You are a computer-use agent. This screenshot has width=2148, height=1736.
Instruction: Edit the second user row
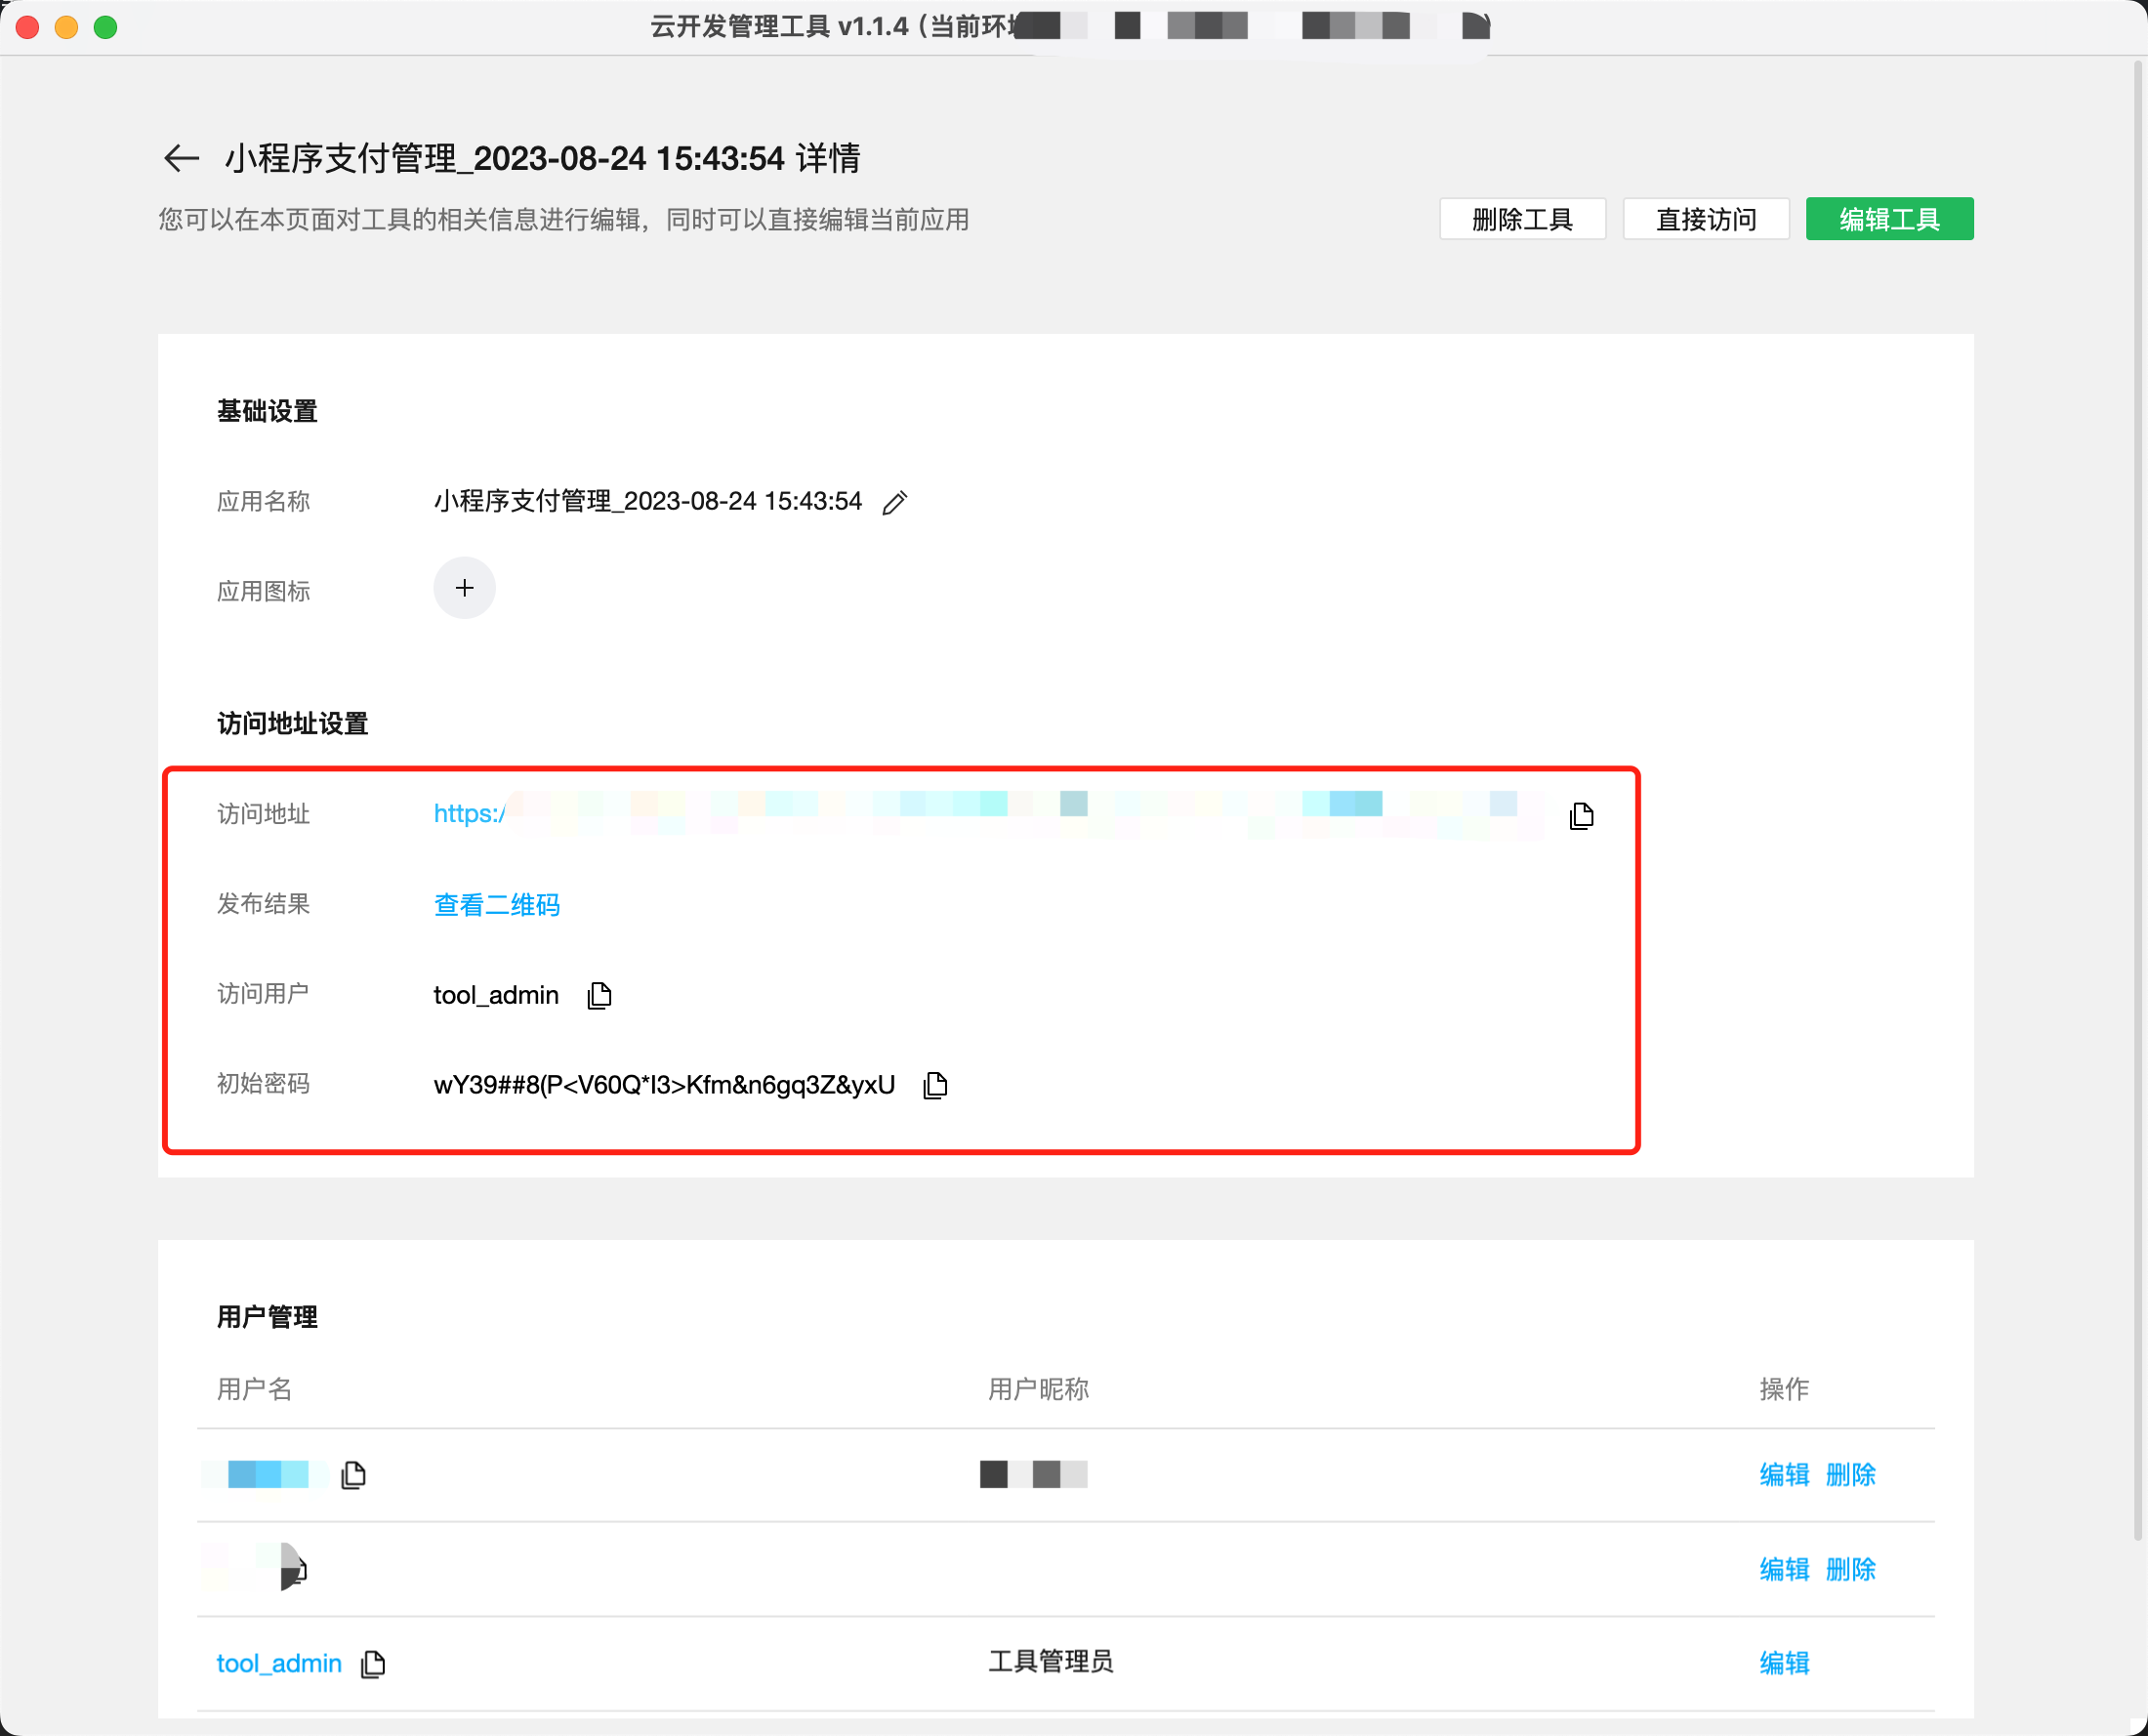coord(1784,1570)
